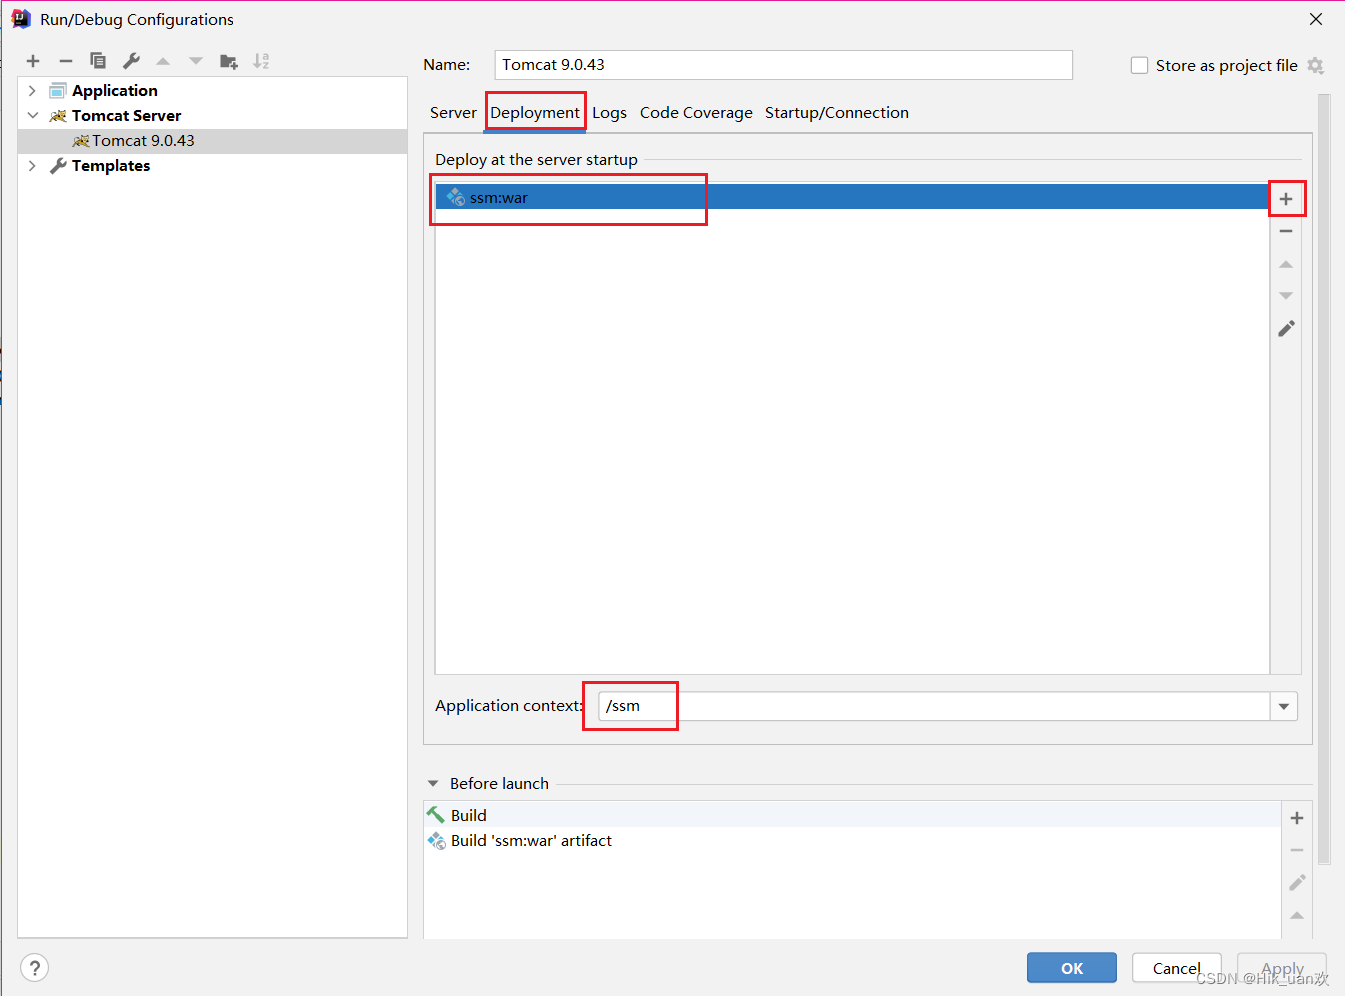Create new folder for grouping configurations
Viewport: 1345px width, 996px height.
(229, 61)
